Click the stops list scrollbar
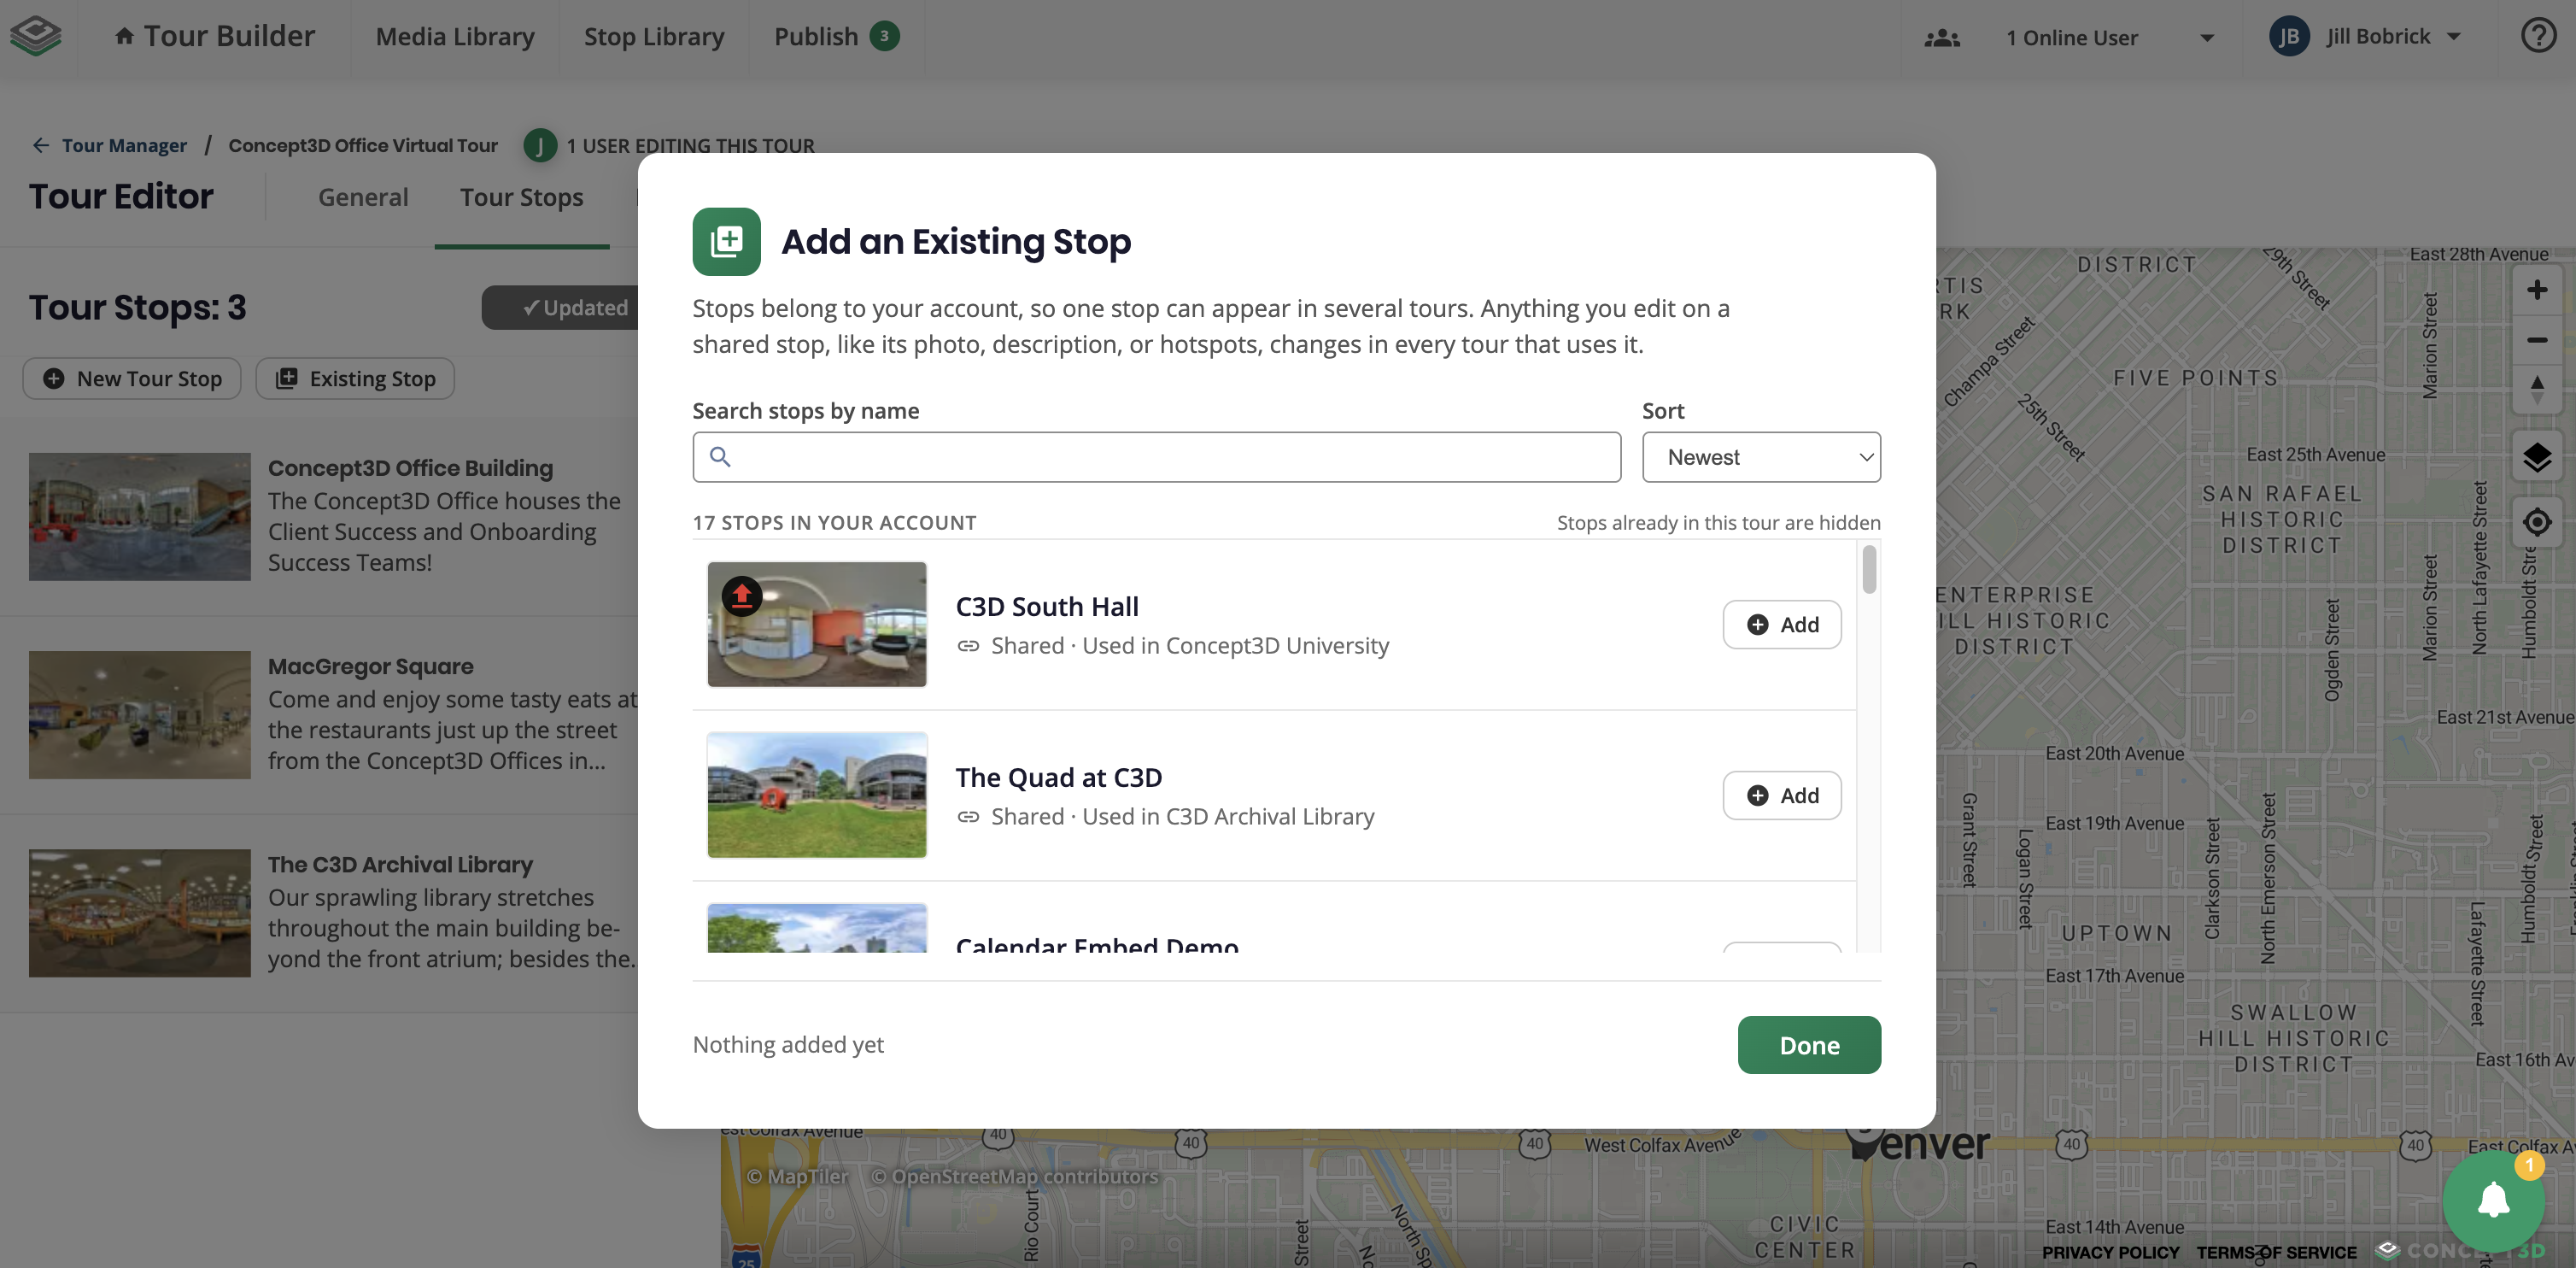 [1869, 569]
